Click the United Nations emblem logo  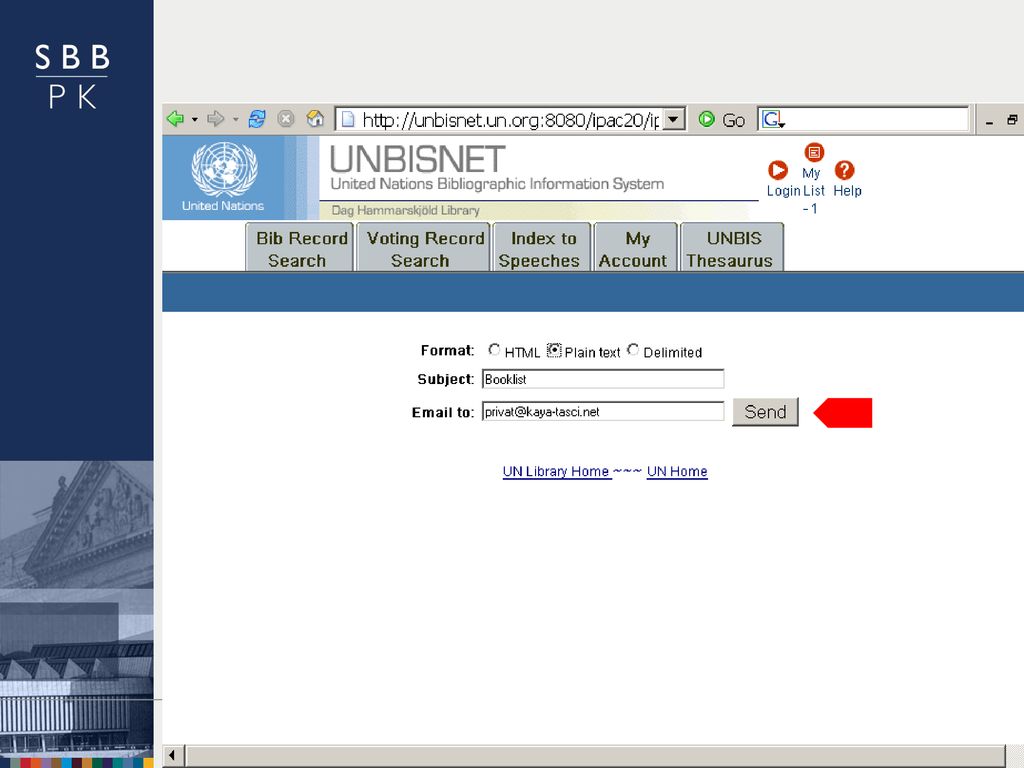click(x=224, y=169)
